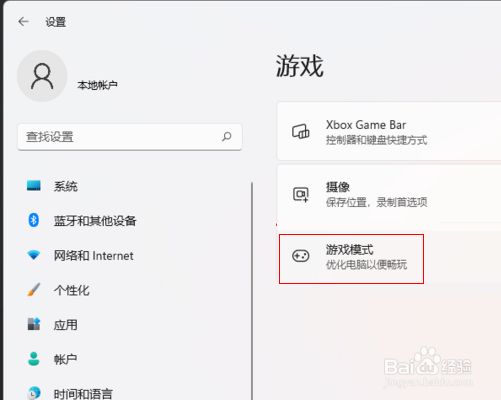Select the 系统 monitor icon

click(34, 186)
